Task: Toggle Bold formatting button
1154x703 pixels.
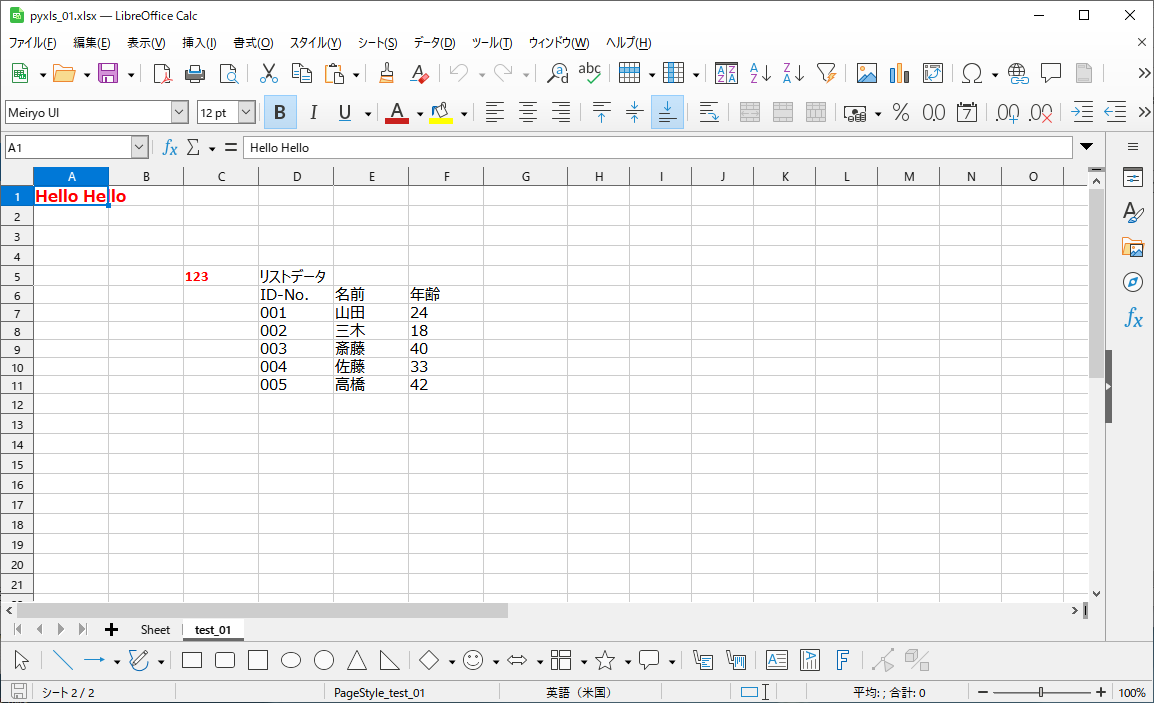Action: click(x=280, y=113)
